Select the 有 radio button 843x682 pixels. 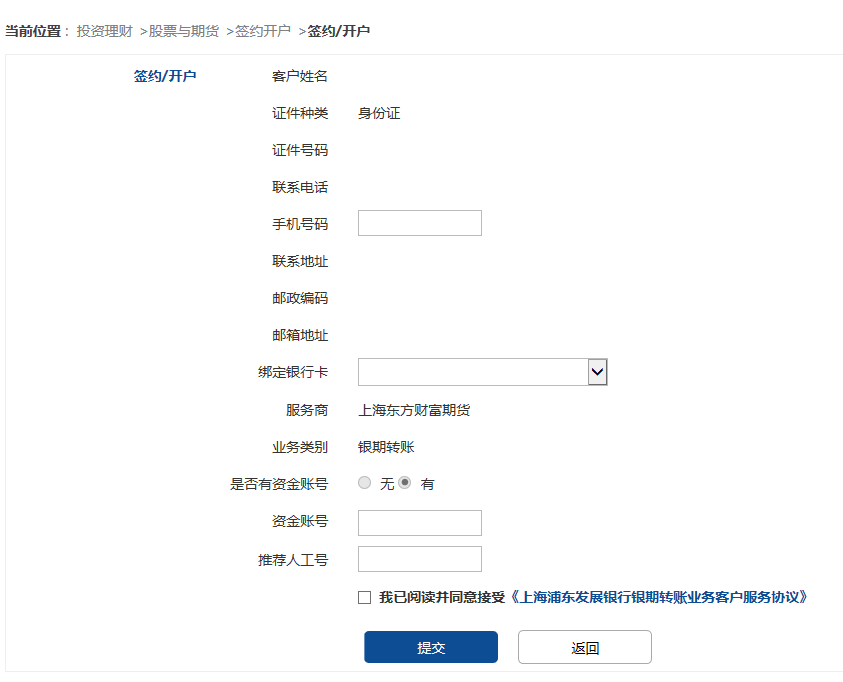pyautogui.click(x=405, y=483)
